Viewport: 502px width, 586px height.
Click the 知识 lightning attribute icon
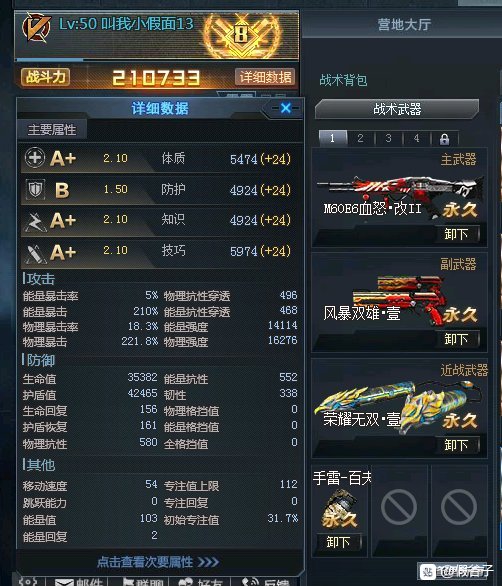[x=35, y=221]
